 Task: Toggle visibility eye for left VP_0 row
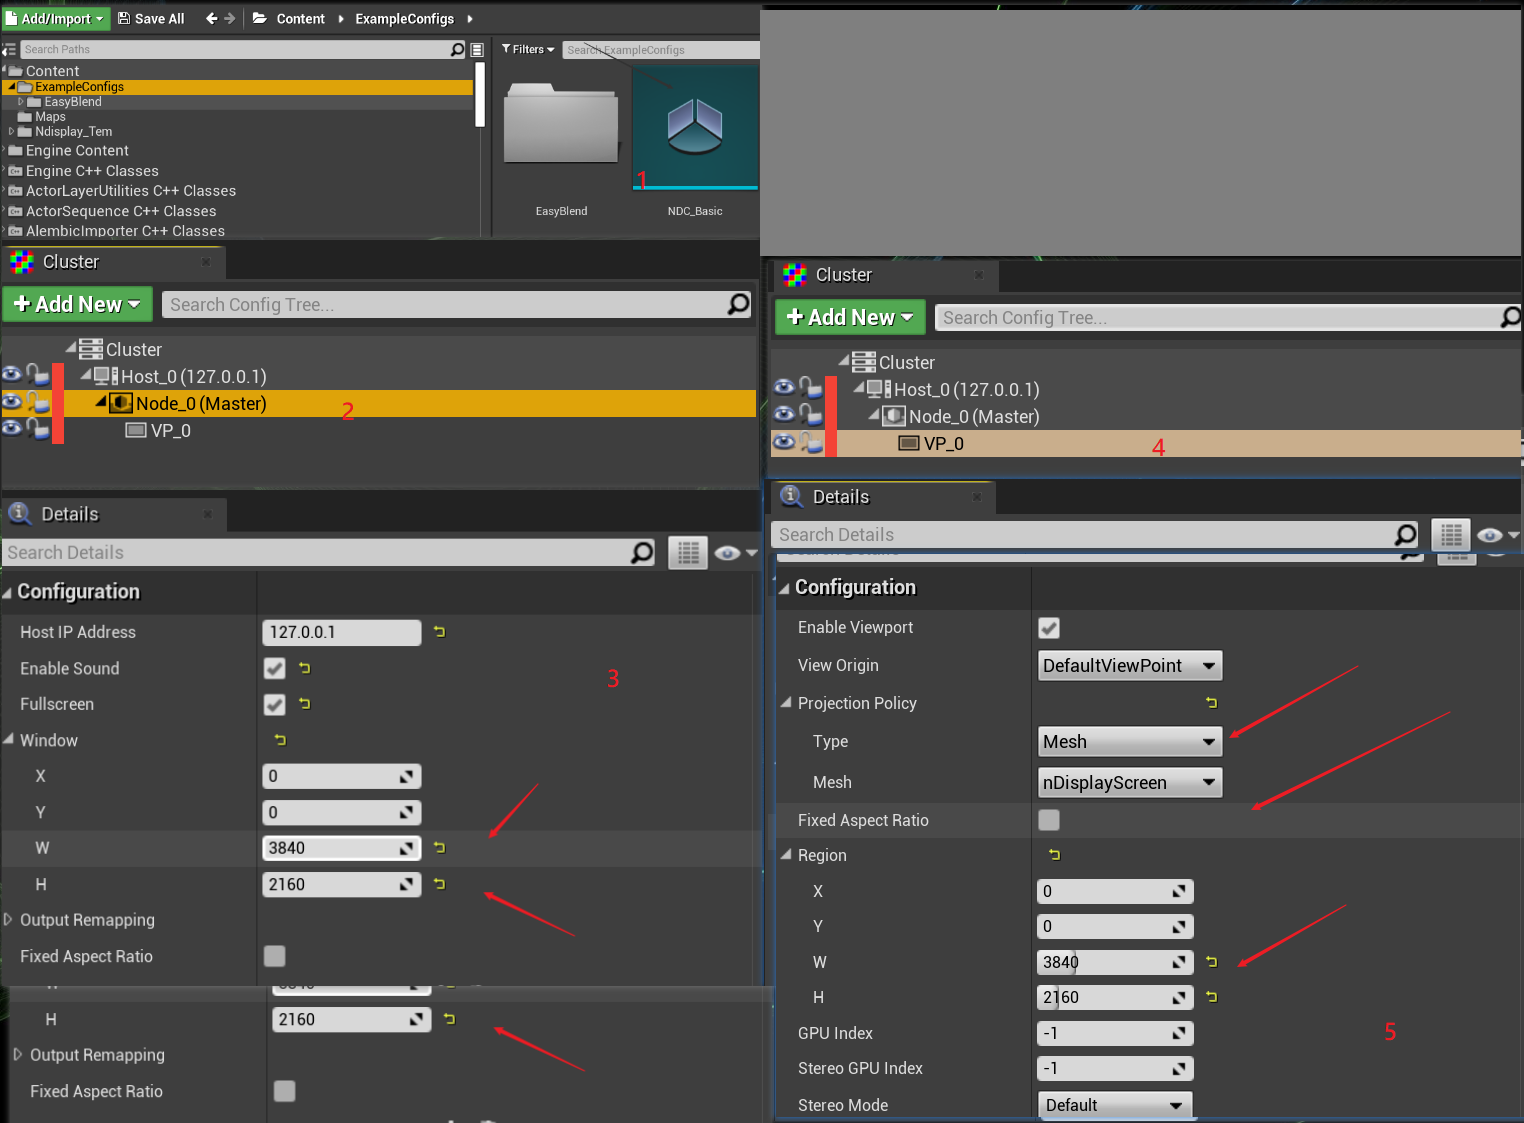[12, 428]
